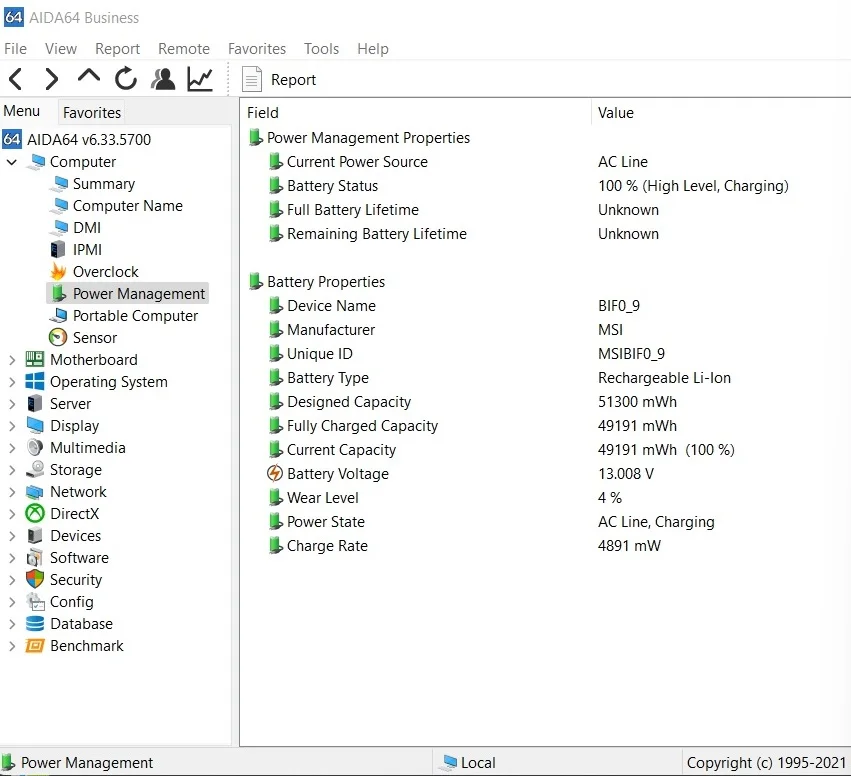The image size is (851, 776).
Task: Expand the Multimedia tree node
Action: [x=12, y=448]
